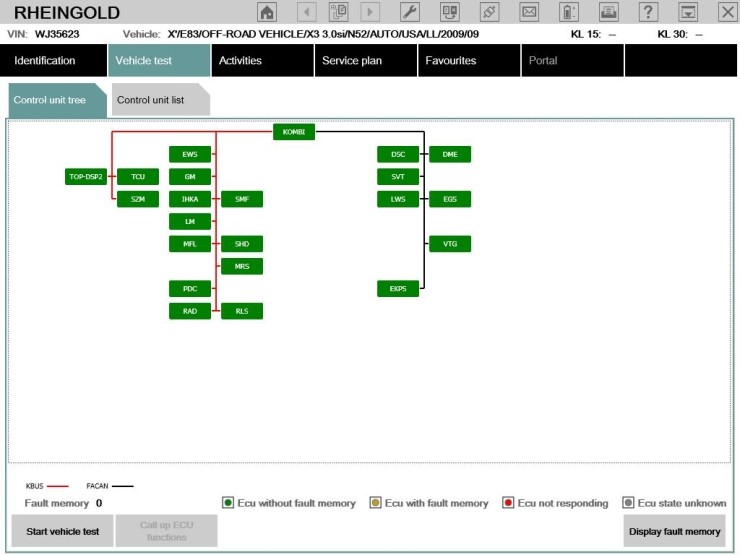Click the Display fault memory button

click(x=674, y=531)
